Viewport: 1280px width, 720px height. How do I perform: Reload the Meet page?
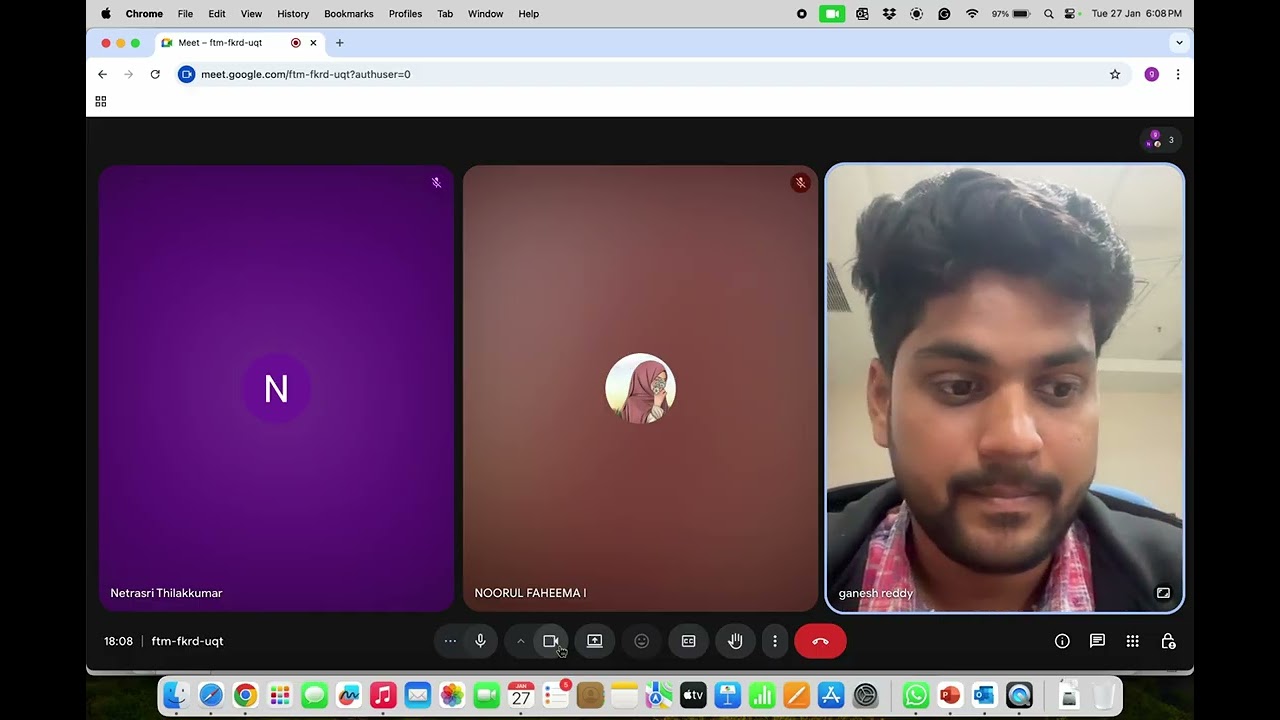tap(155, 74)
